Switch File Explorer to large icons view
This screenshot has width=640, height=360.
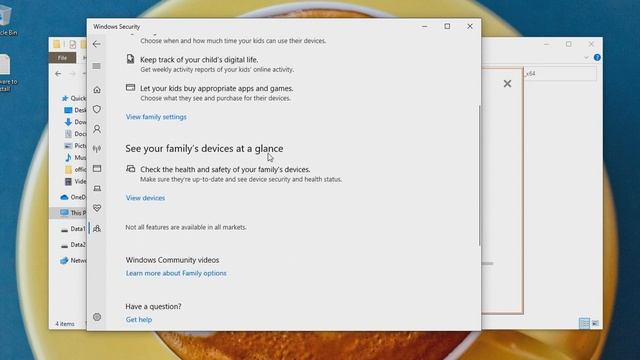tap(596, 323)
